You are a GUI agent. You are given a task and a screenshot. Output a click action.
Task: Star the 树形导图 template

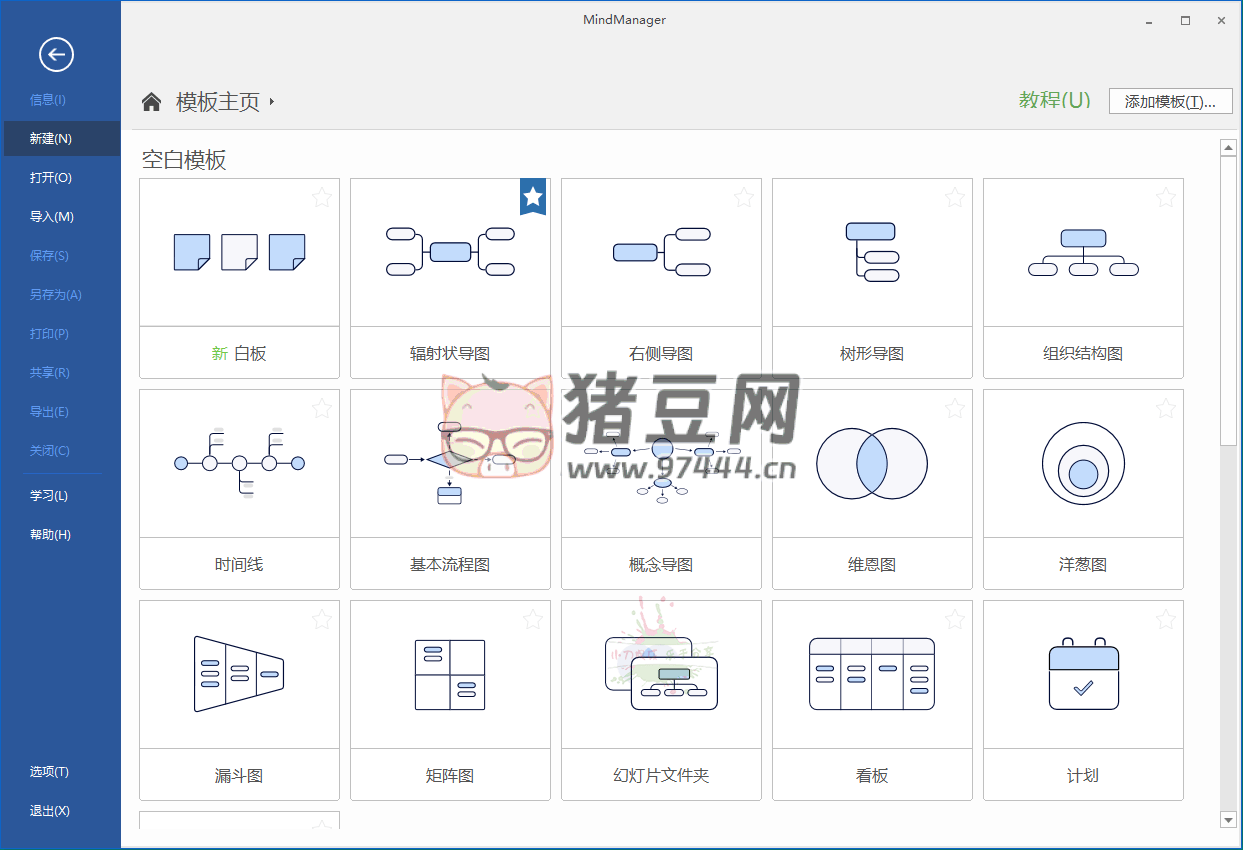click(955, 197)
